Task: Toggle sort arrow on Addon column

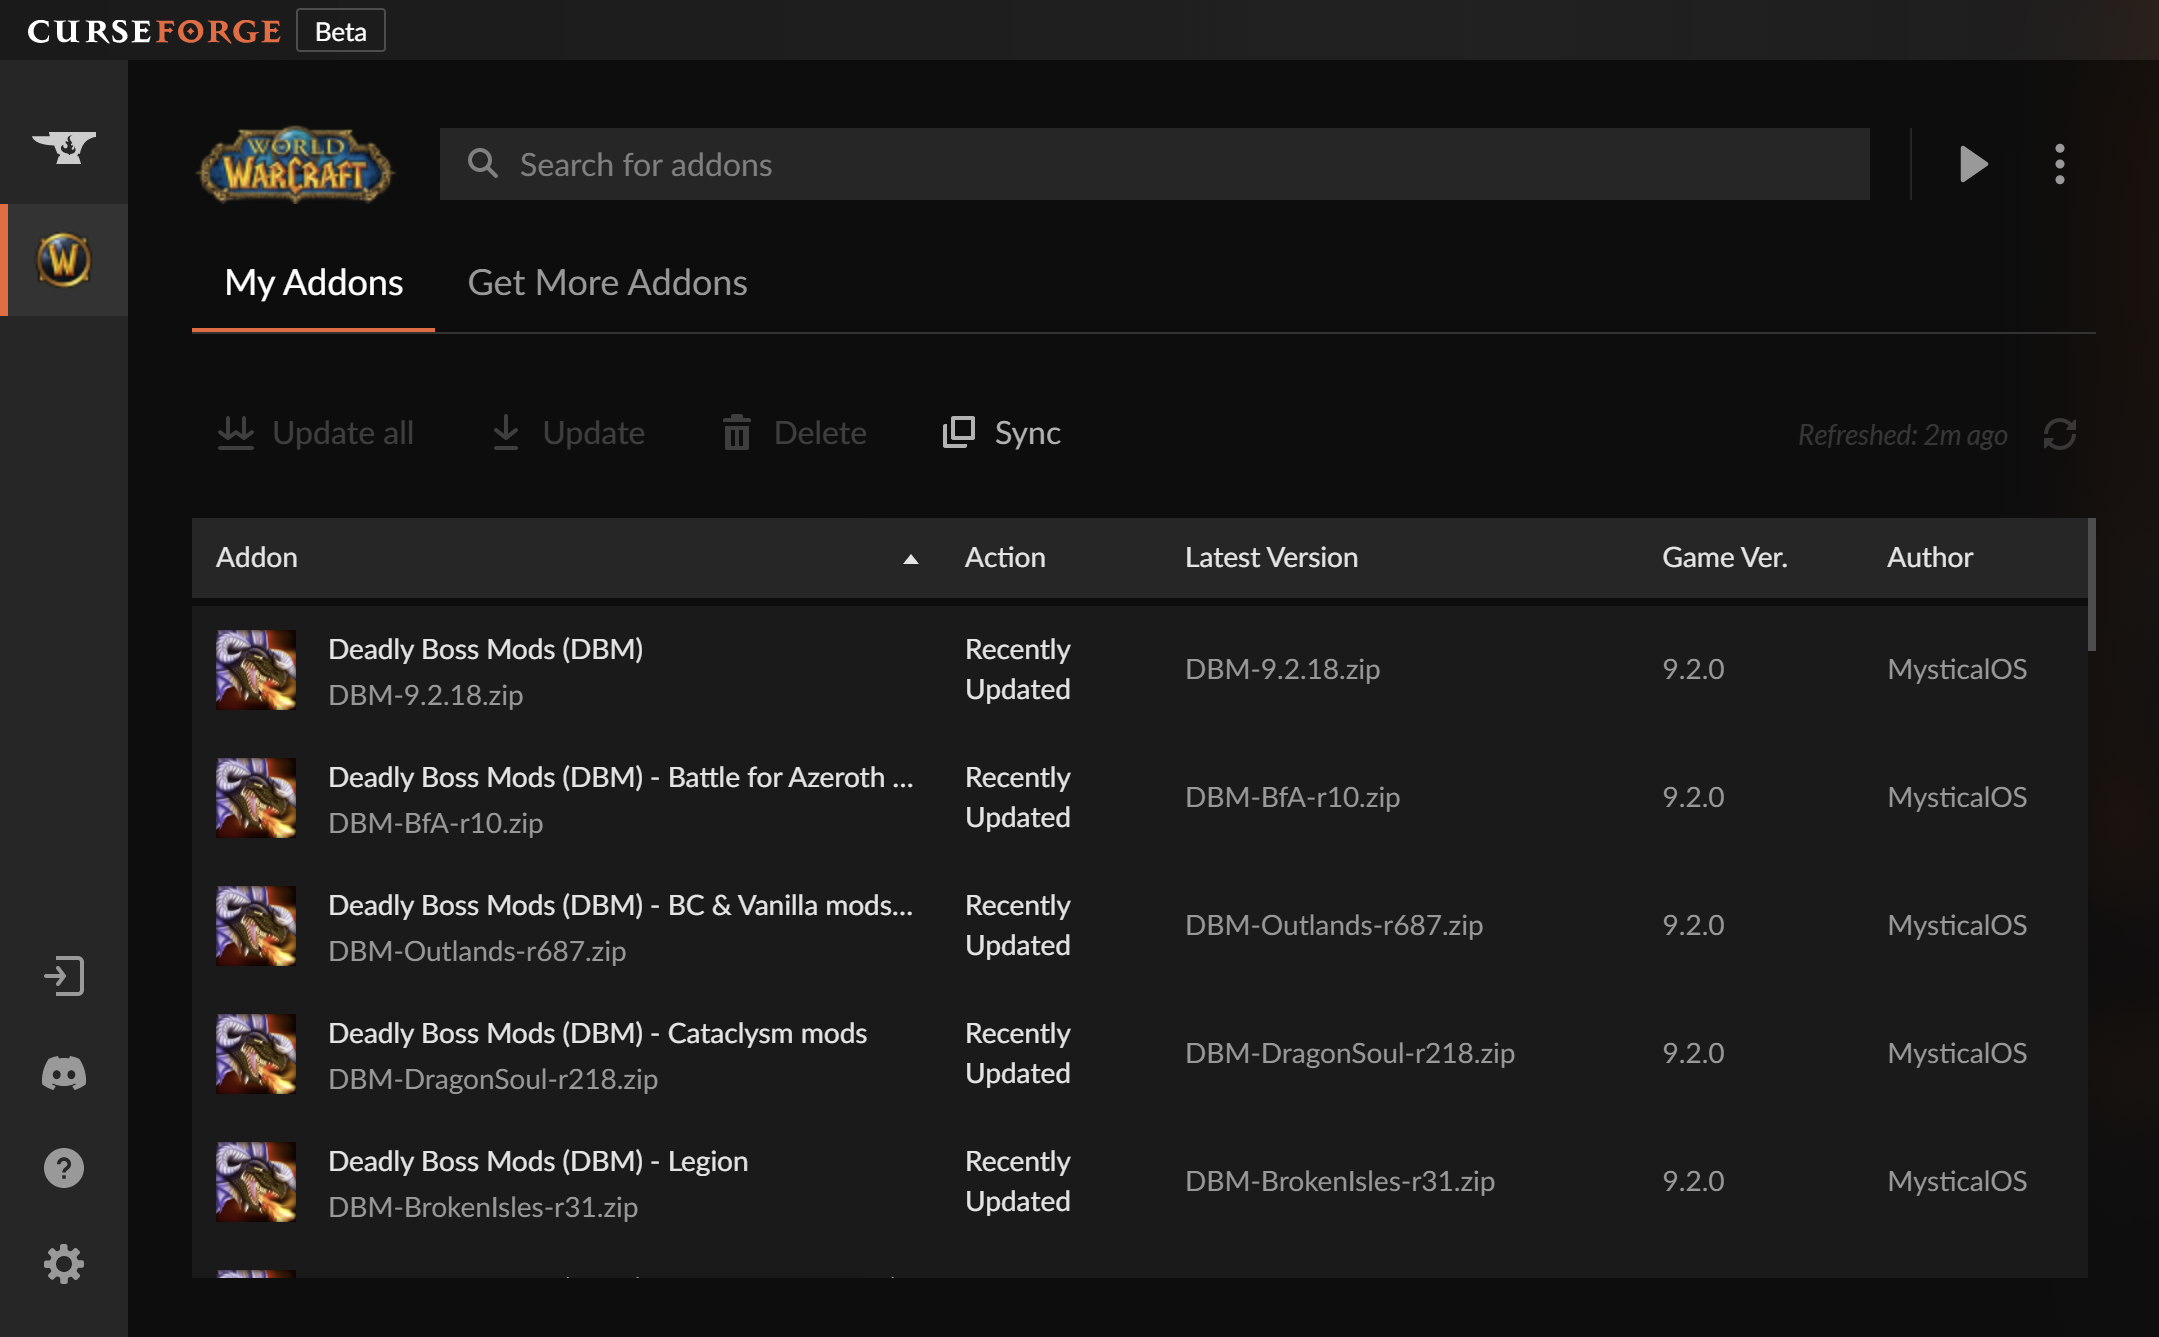Action: (x=910, y=559)
